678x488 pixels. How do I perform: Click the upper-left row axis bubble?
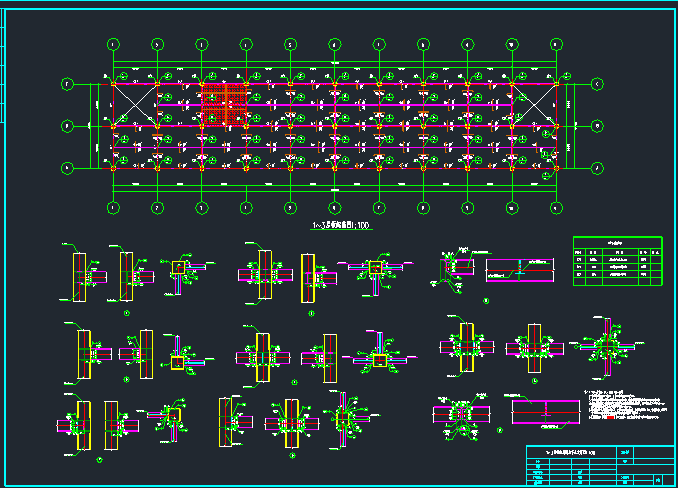pyautogui.click(x=67, y=84)
